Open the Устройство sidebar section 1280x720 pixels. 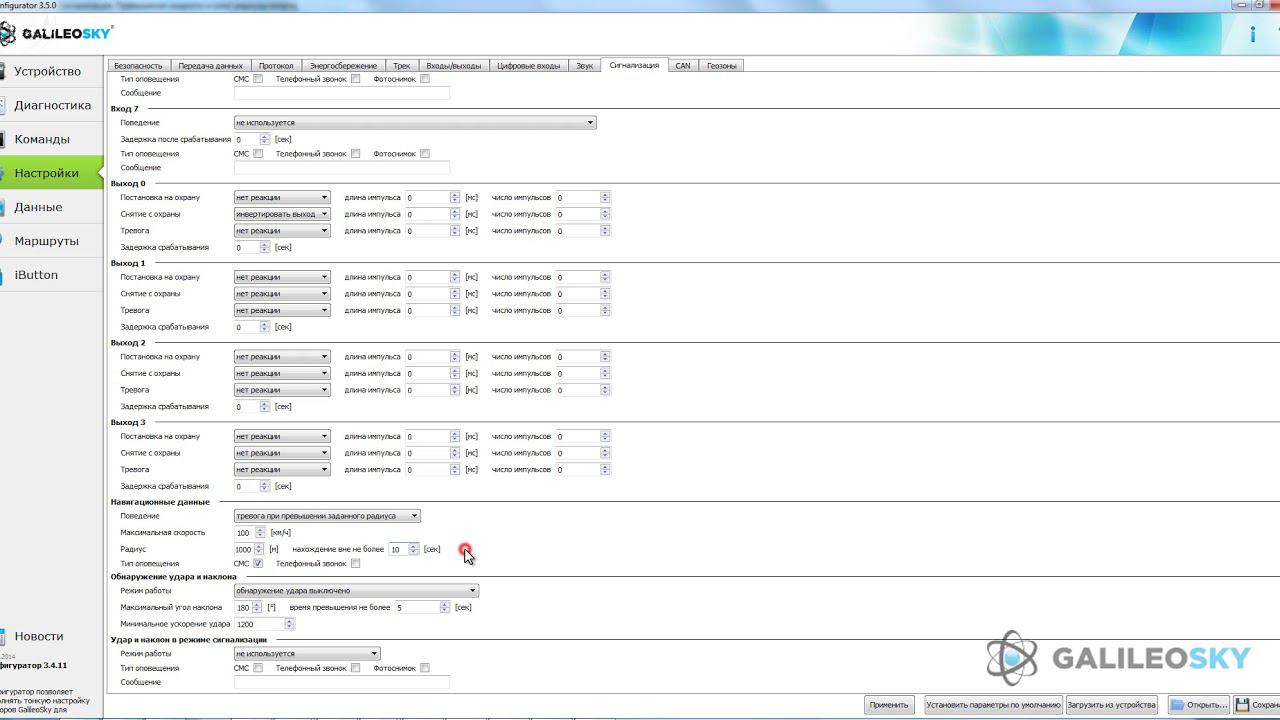pyautogui.click(x=48, y=72)
